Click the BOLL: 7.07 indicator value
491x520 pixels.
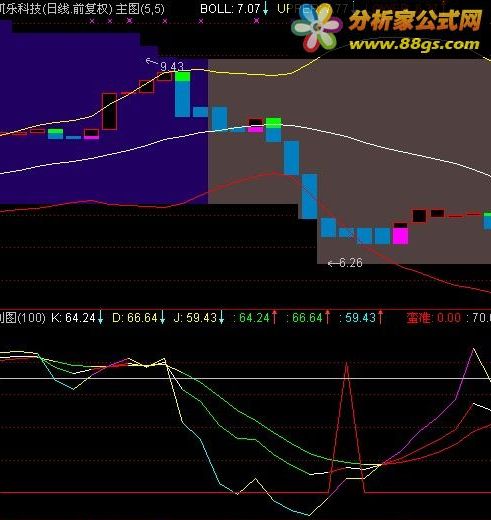(230, 9)
